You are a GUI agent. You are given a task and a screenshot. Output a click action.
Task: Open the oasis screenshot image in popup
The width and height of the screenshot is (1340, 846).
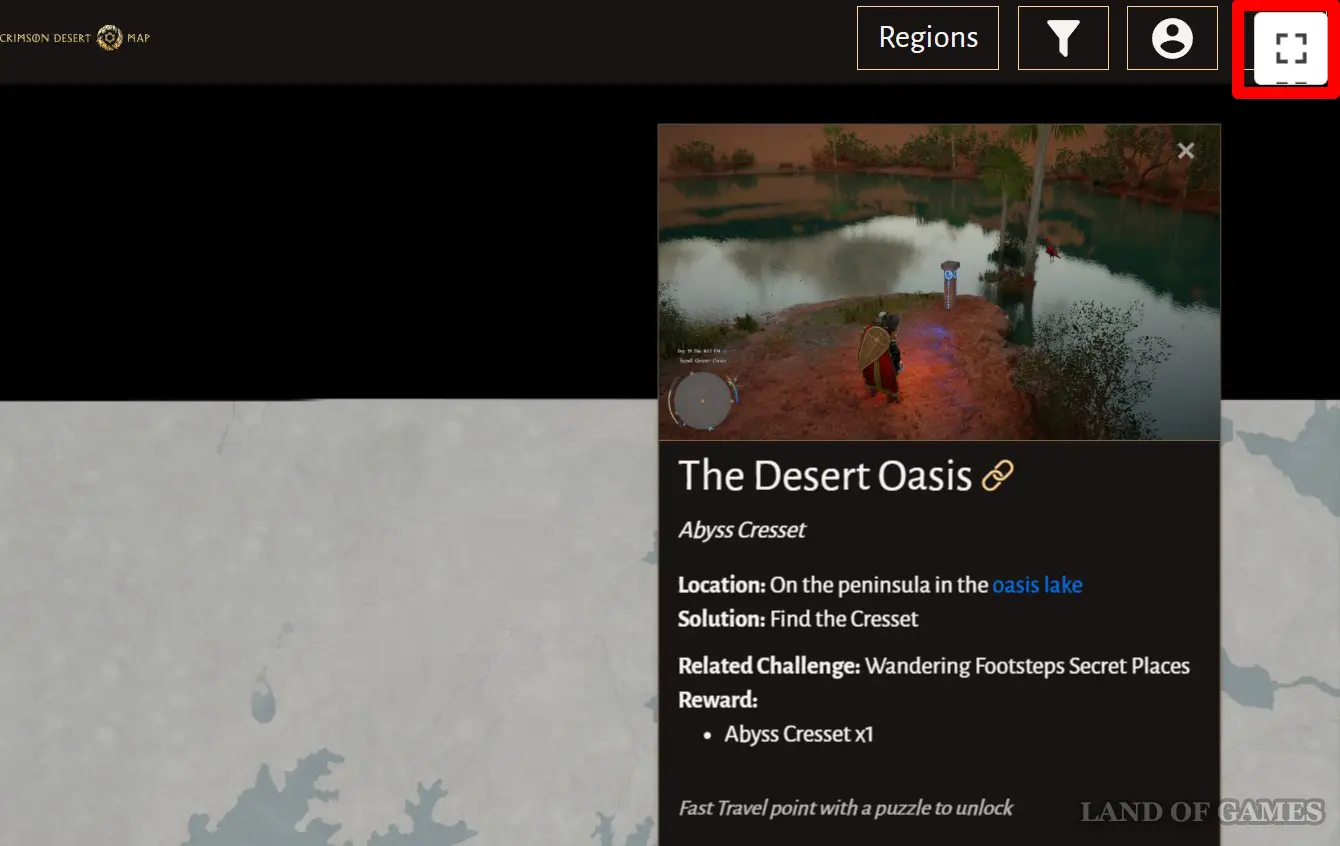pyautogui.click(x=939, y=282)
